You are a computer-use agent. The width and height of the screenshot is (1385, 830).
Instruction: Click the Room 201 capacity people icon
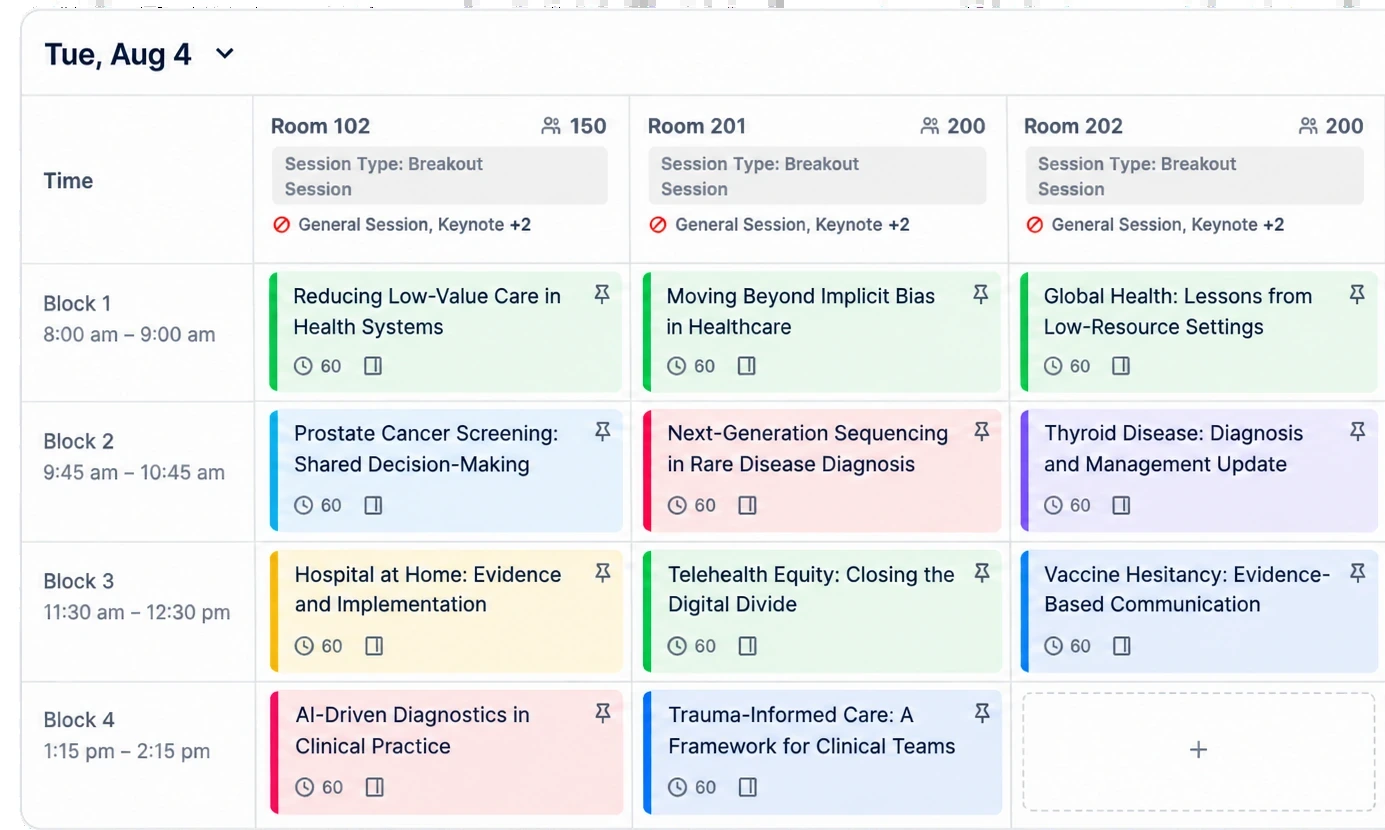click(x=930, y=126)
